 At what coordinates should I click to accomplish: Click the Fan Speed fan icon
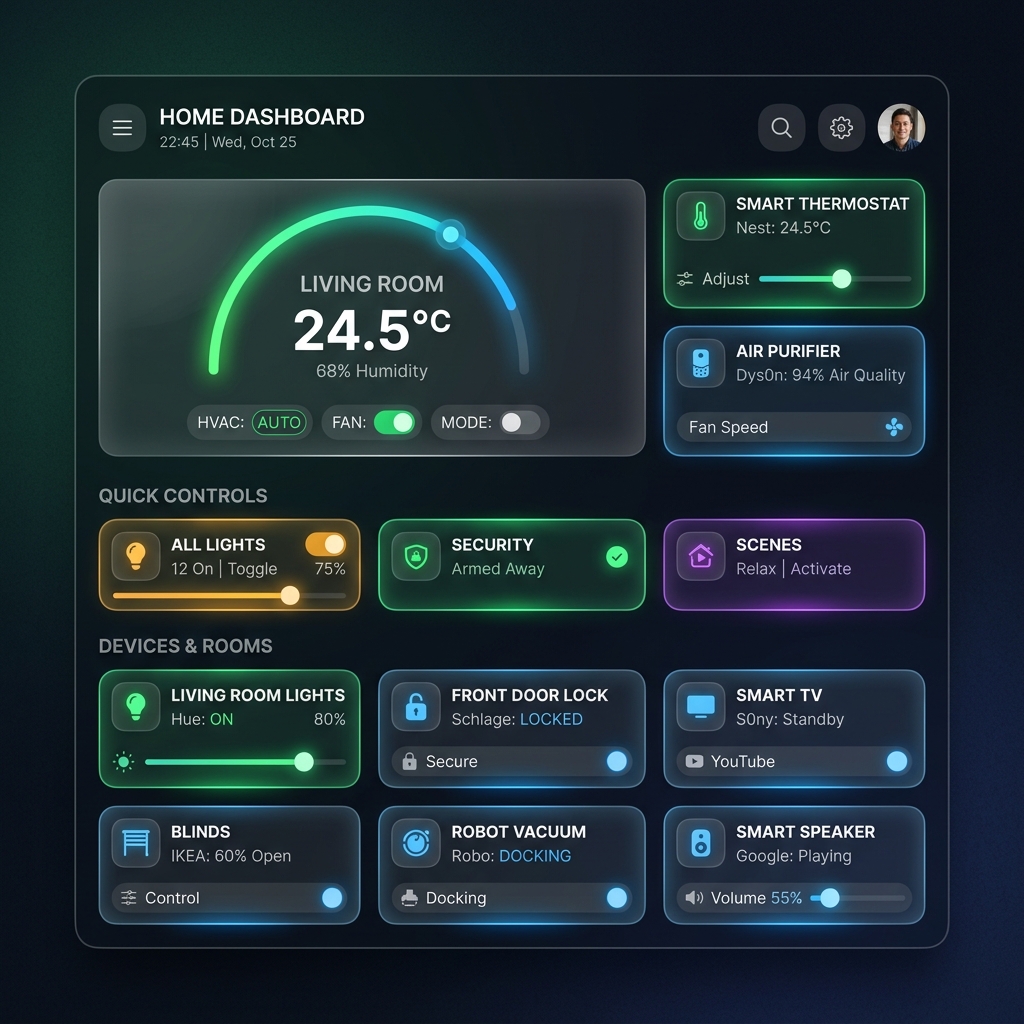point(894,427)
